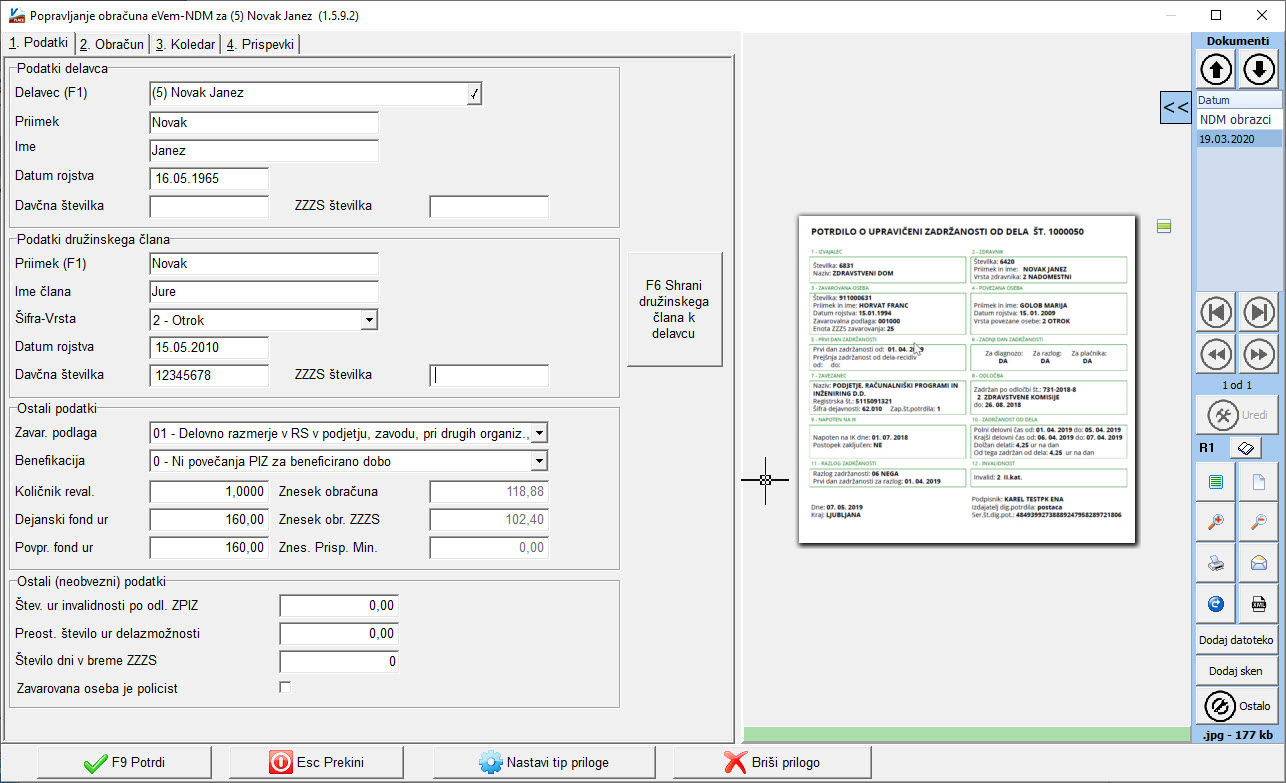Zoom in with the plus magnifier

click(1216, 522)
